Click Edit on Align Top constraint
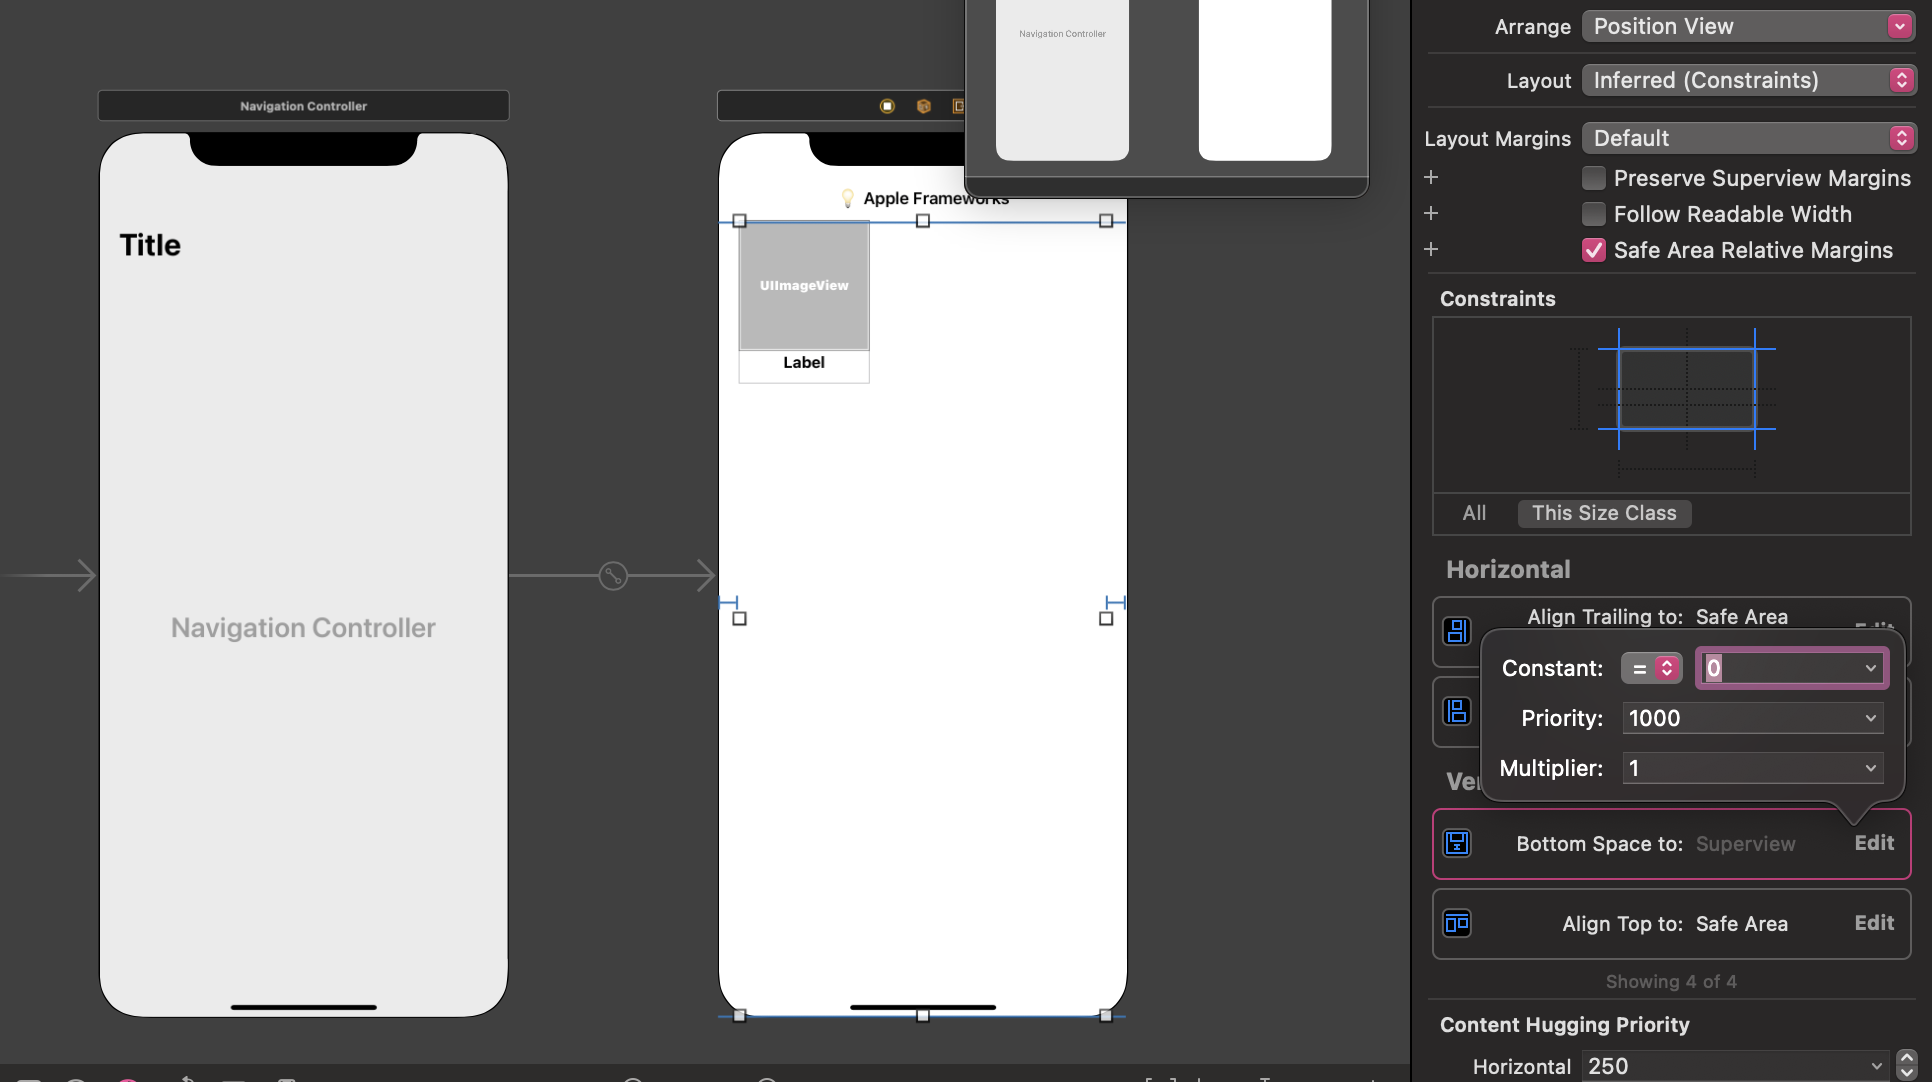 coord(1873,923)
